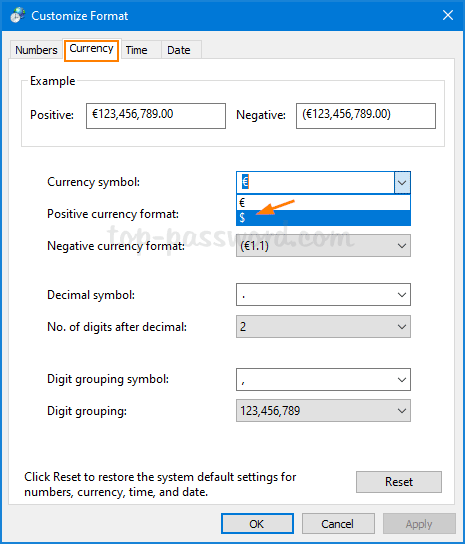Screen dimensions: 465x544
Task: Click the Customize Format globe title icon
Action: [x=17, y=15]
